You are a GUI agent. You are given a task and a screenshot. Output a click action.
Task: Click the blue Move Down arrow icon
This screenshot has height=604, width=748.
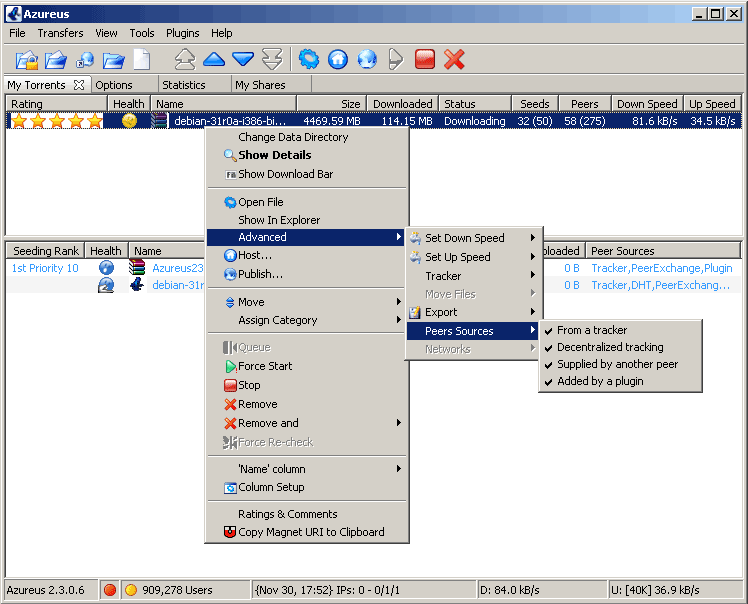click(243, 59)
